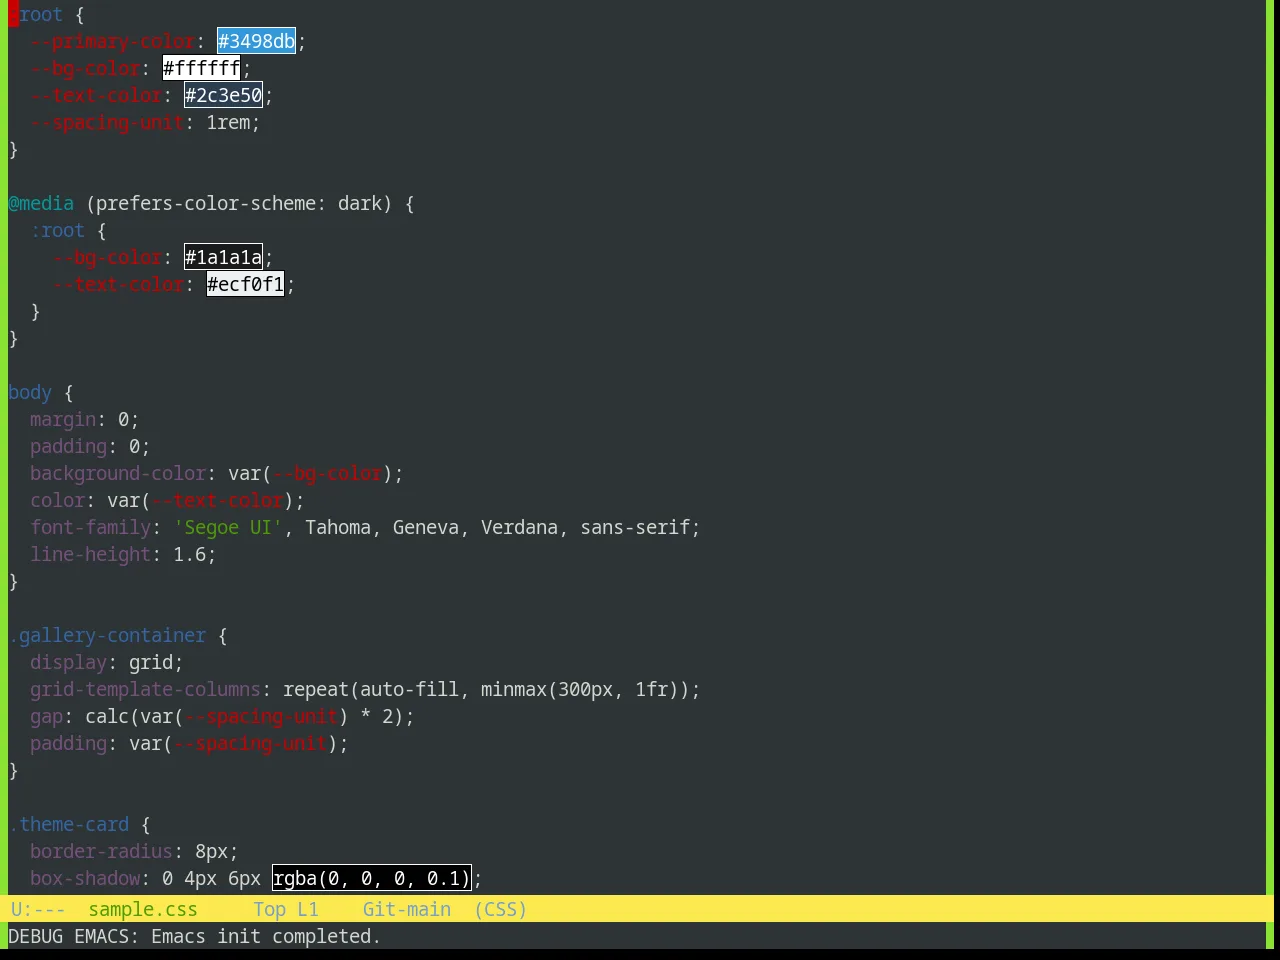This screenshot has width=1280, height=960.
Task: Click the Top position indicator in mode line
Action: 269,909
